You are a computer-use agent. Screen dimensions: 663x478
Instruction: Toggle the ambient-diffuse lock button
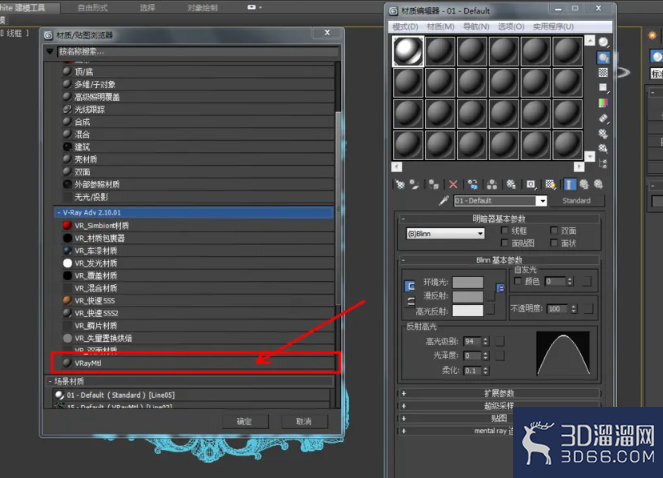(x=410, y=286)
